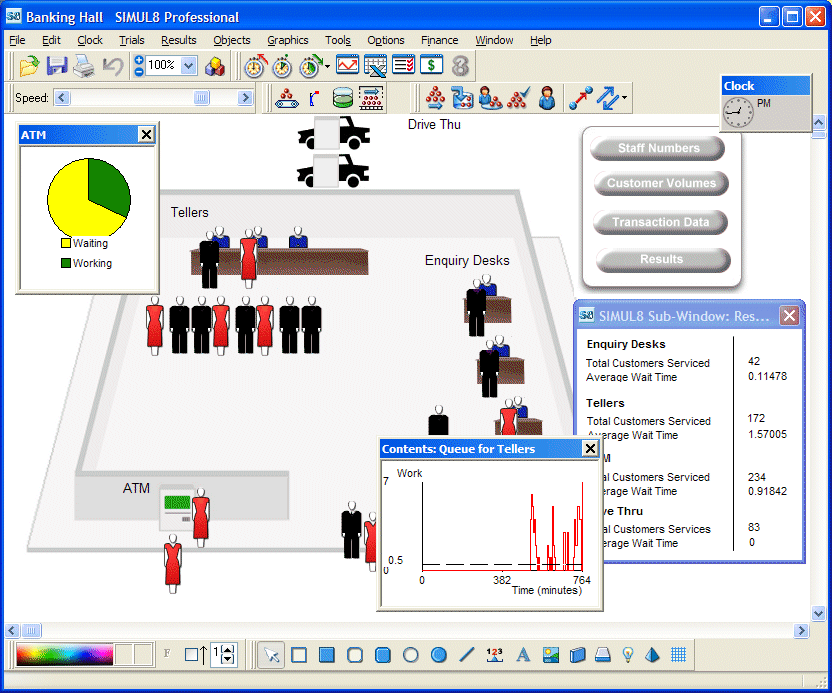Click the Staff Numbers button
Image resolution: width=832 pixels, height=693 pixels.
658,148
